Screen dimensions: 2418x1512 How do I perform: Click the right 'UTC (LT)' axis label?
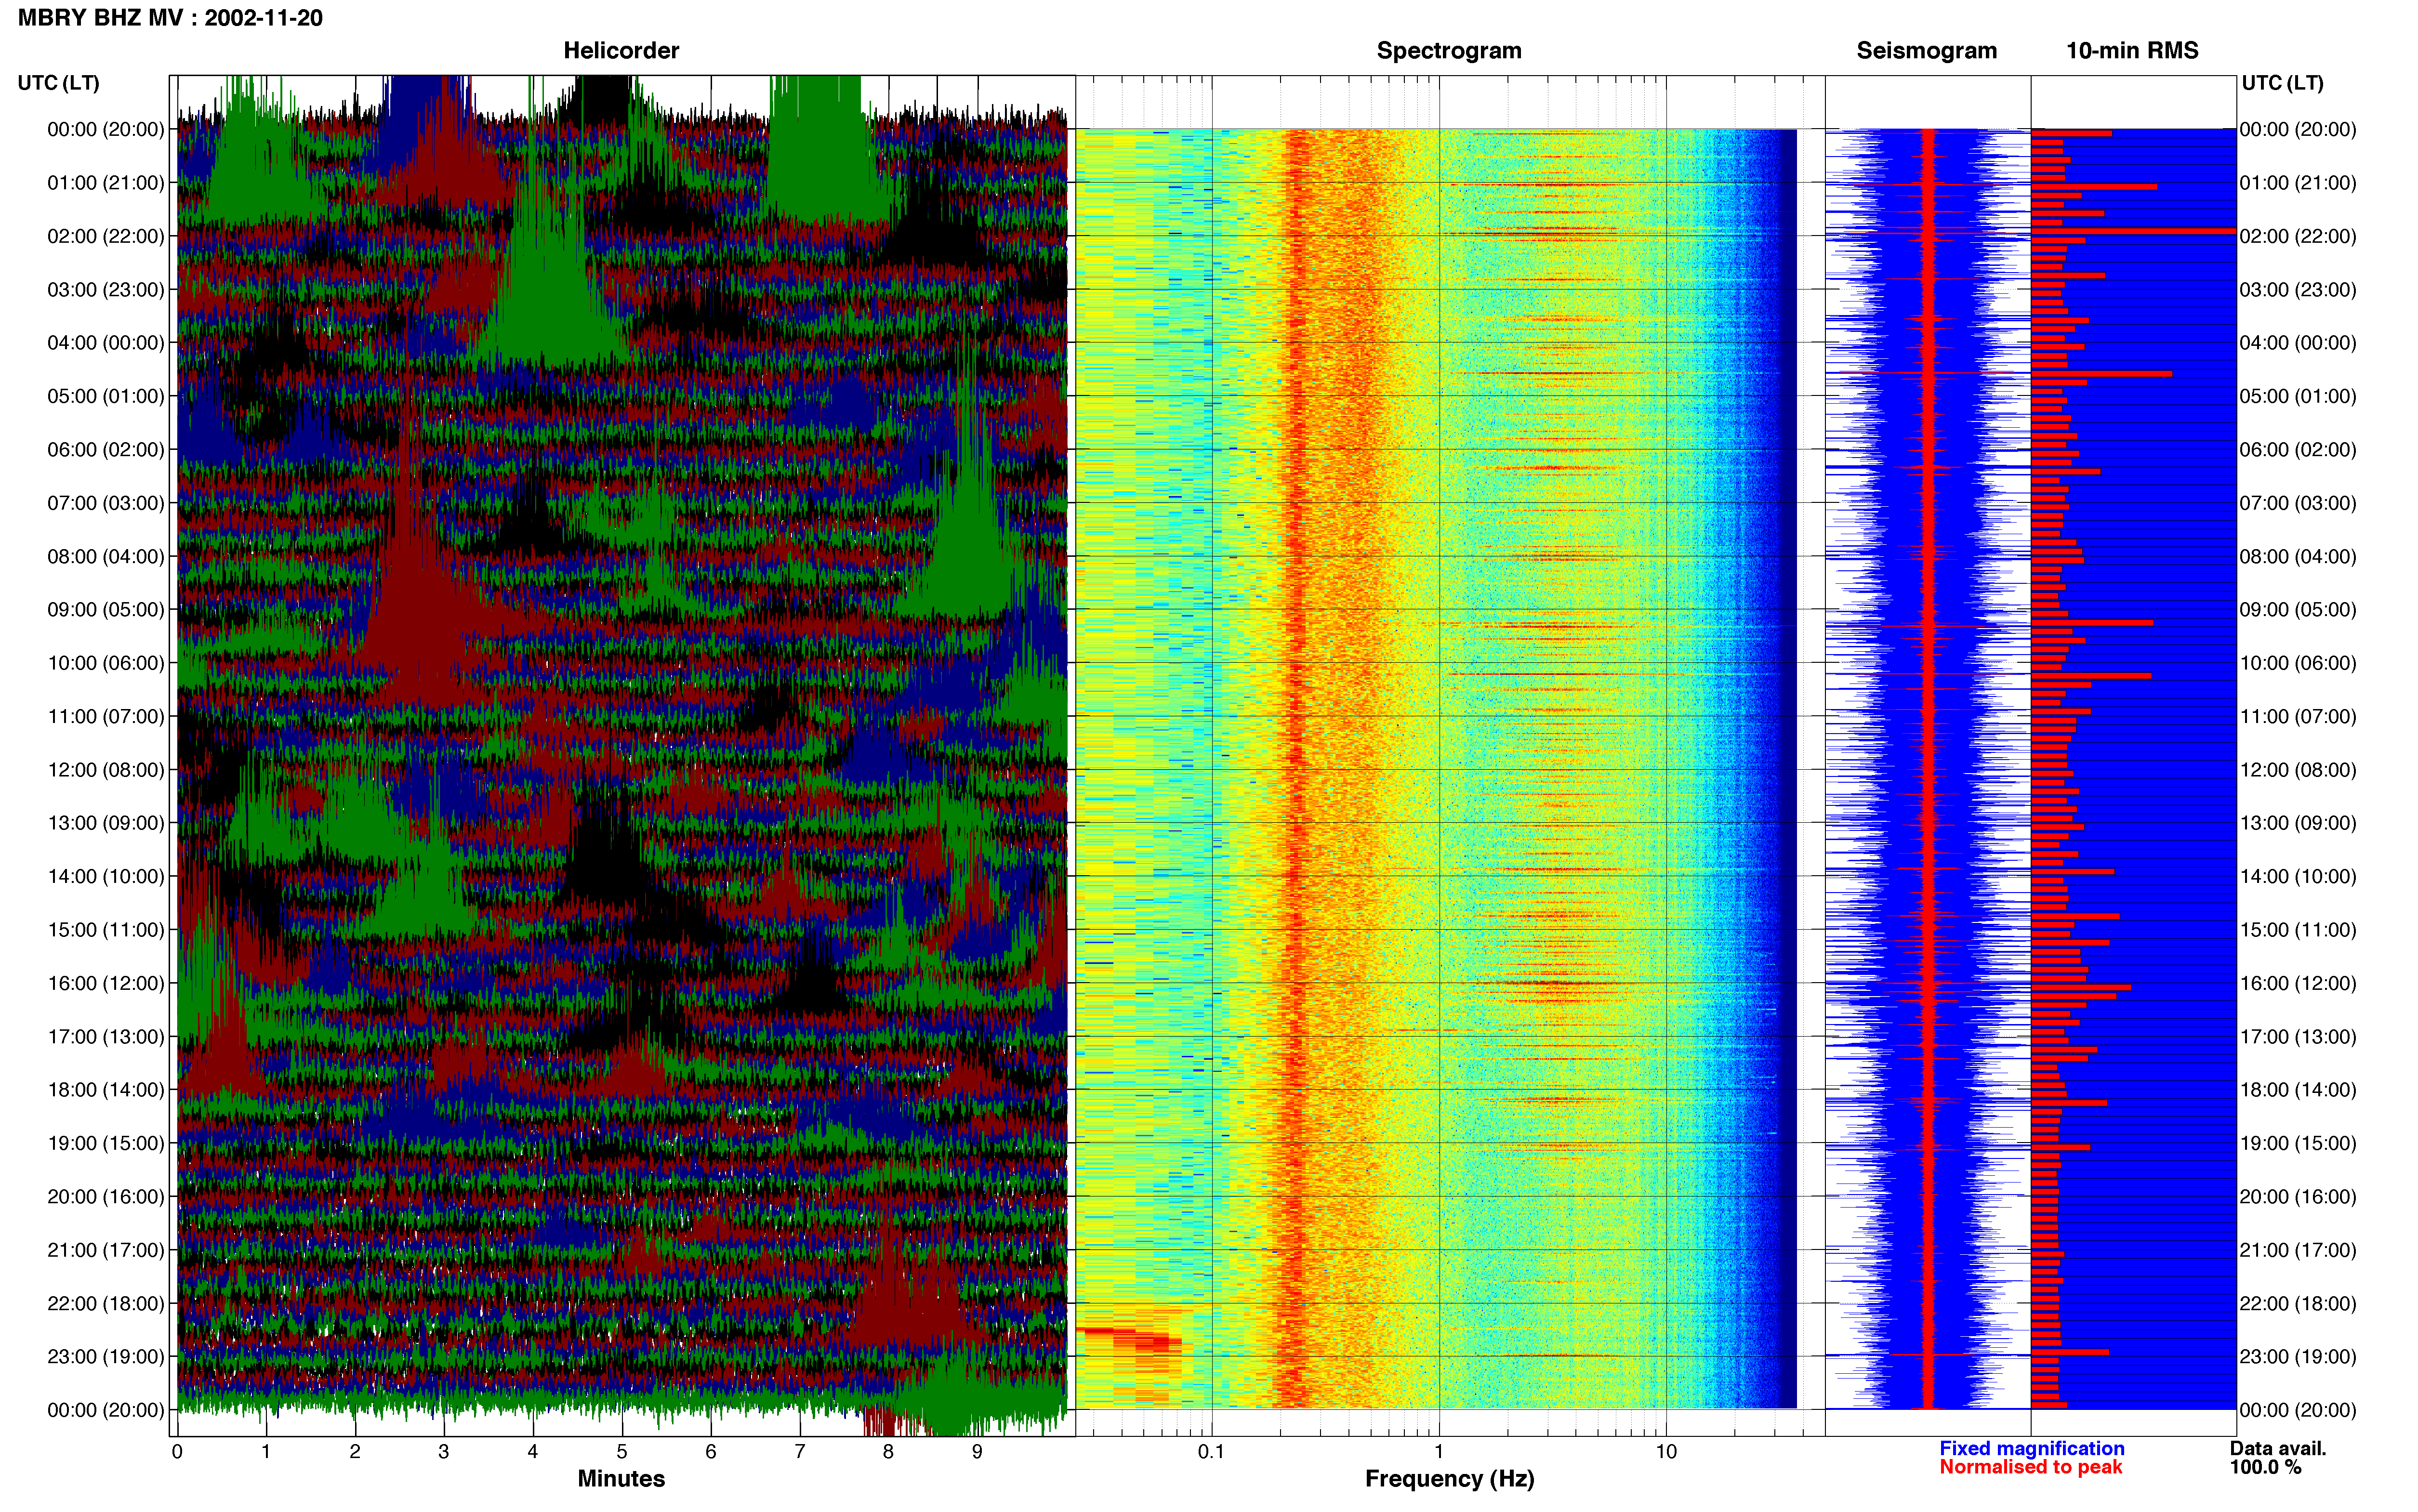[x=2282, y=83]
